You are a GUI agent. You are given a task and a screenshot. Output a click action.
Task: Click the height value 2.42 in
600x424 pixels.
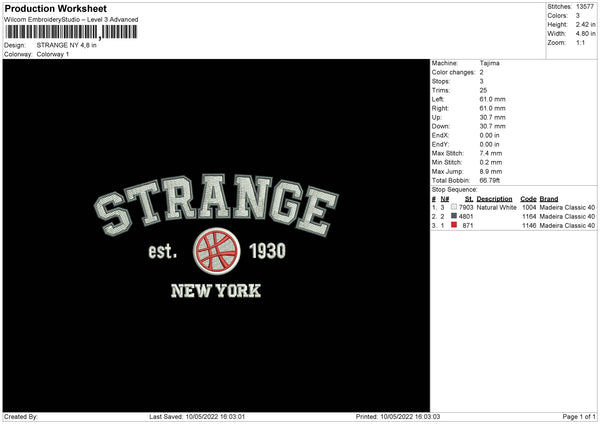click(585, 24)
